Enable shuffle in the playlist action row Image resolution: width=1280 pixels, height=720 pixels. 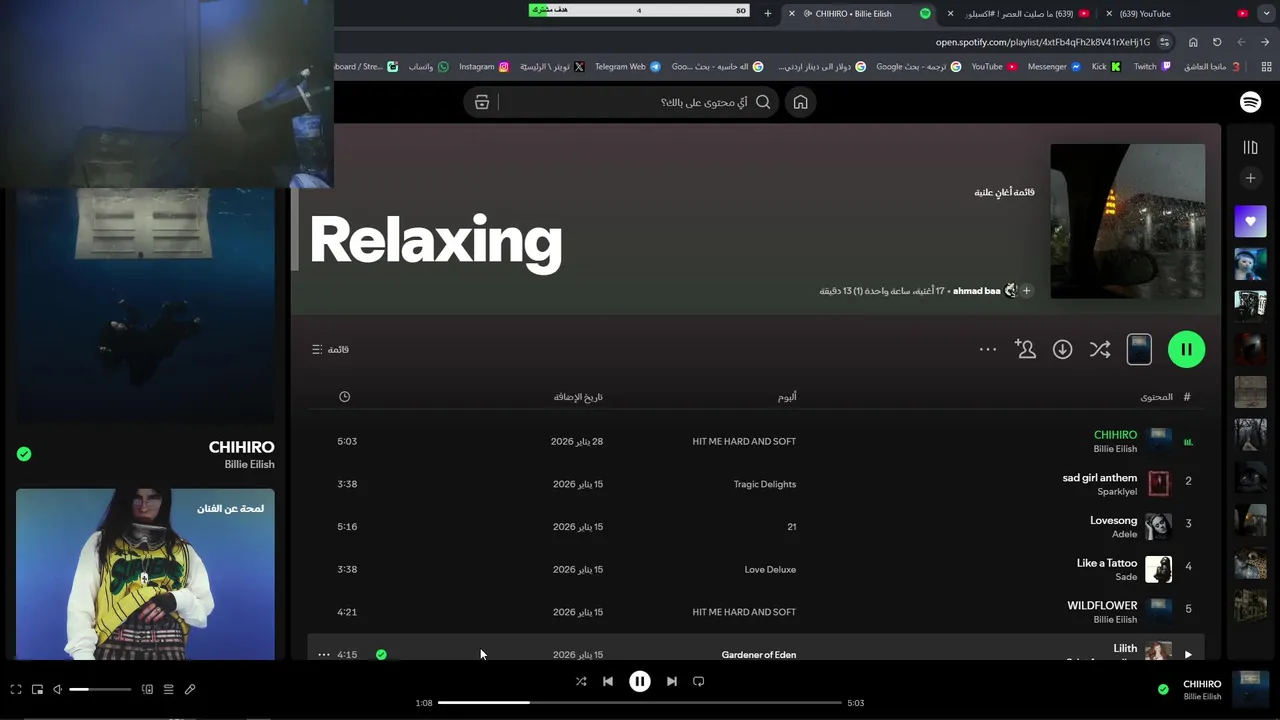(1100, 349)
